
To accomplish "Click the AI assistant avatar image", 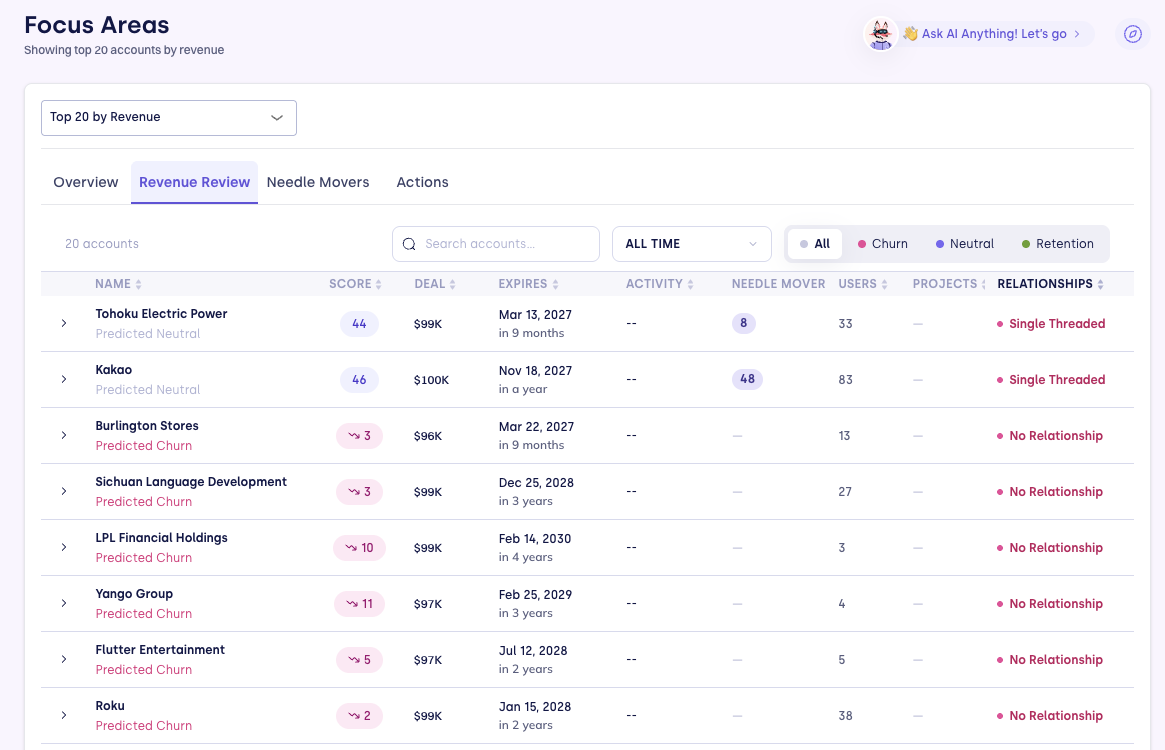I will coord(880,34).
